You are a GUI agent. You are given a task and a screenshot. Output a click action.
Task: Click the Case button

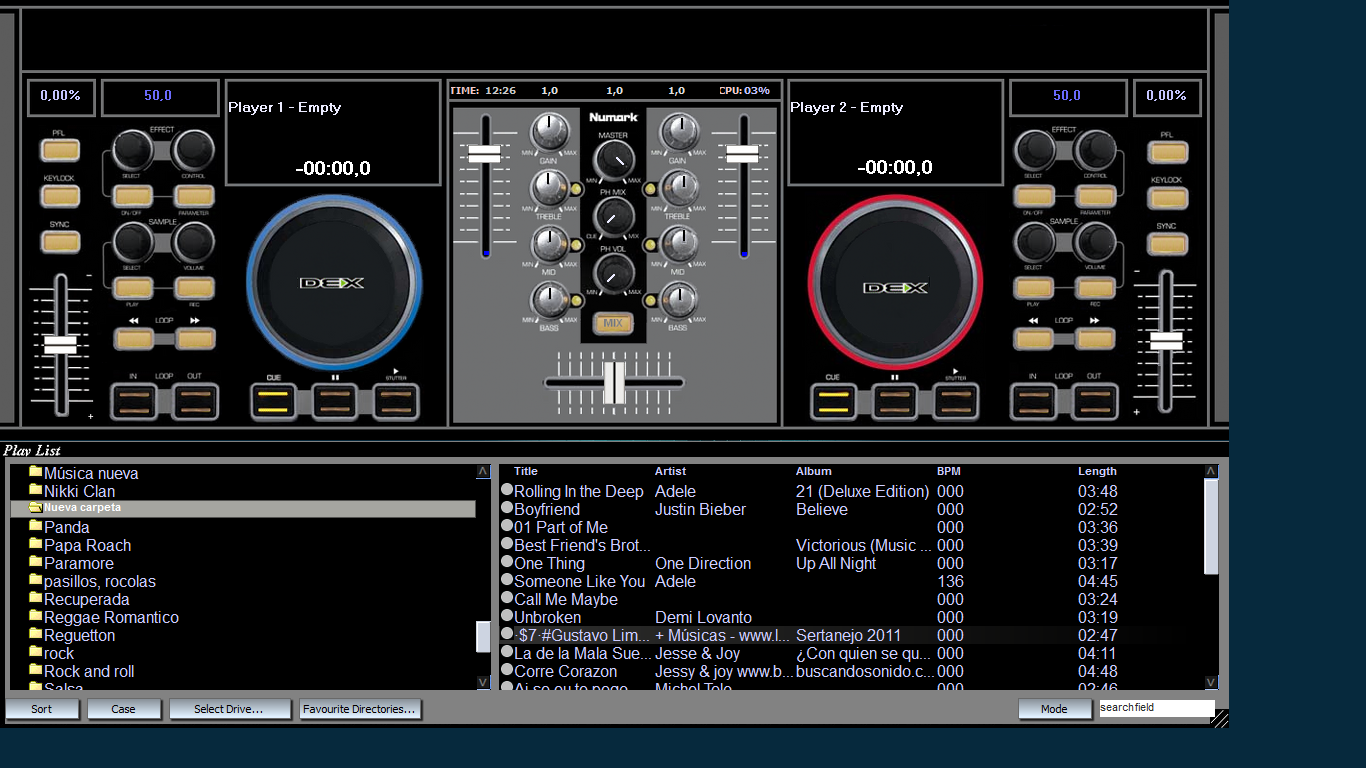[x=123, y=708]
